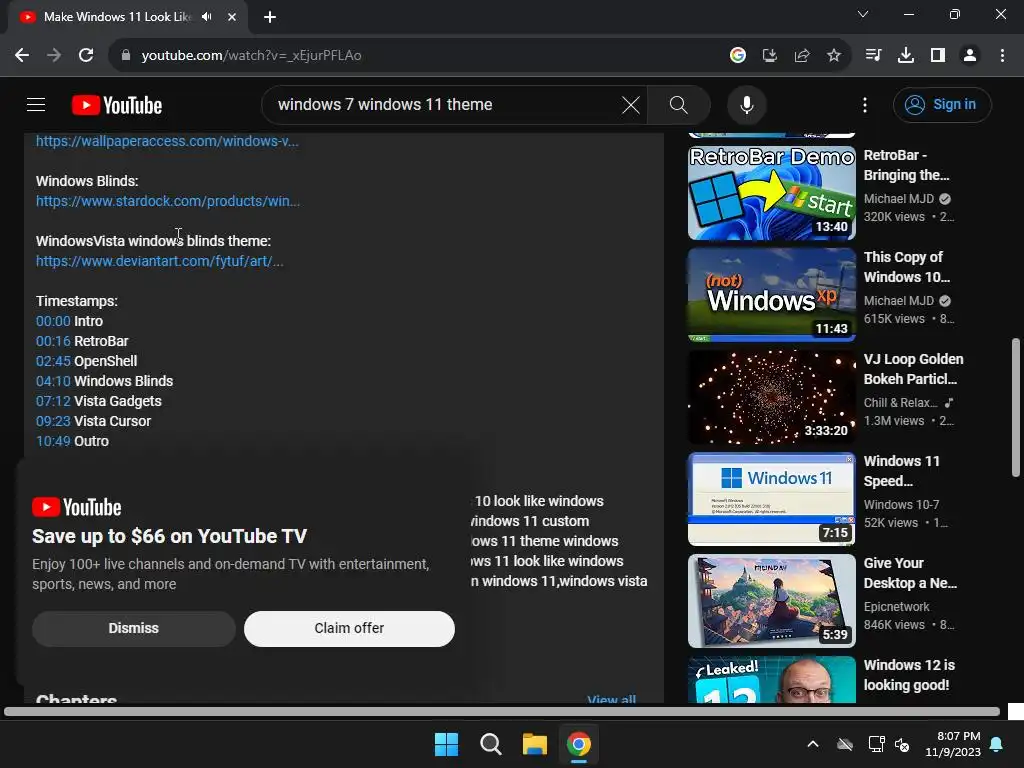This screenshot has height=768, width=1024.
Task: Jump to 02:45 OpenShell timestamp
Action: [54, 361]
